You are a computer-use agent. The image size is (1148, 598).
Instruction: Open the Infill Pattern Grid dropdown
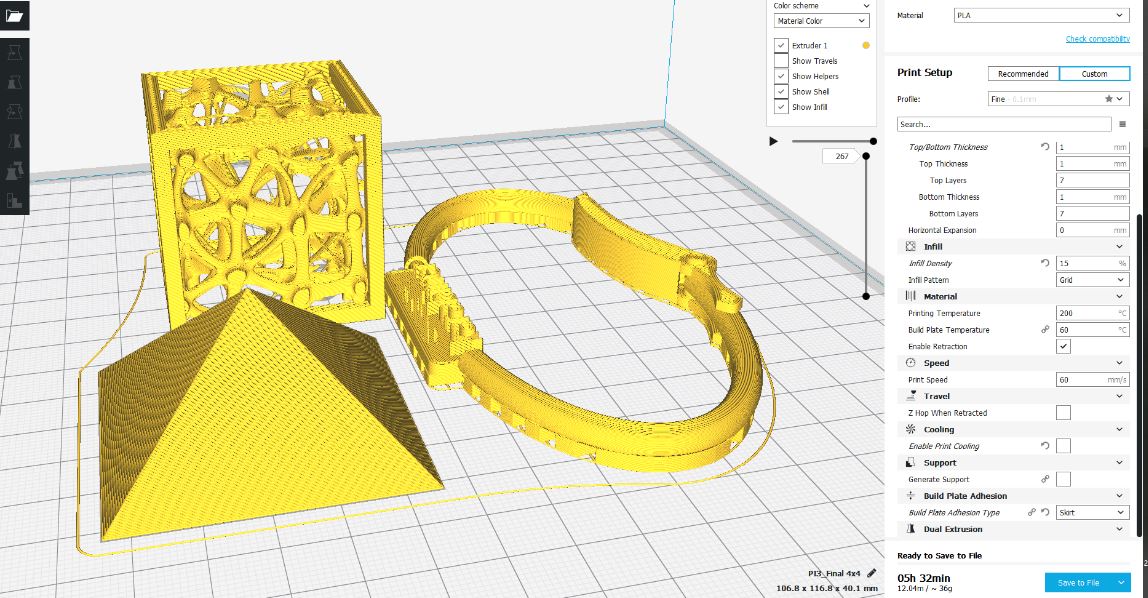click(x=1092, y=280)
